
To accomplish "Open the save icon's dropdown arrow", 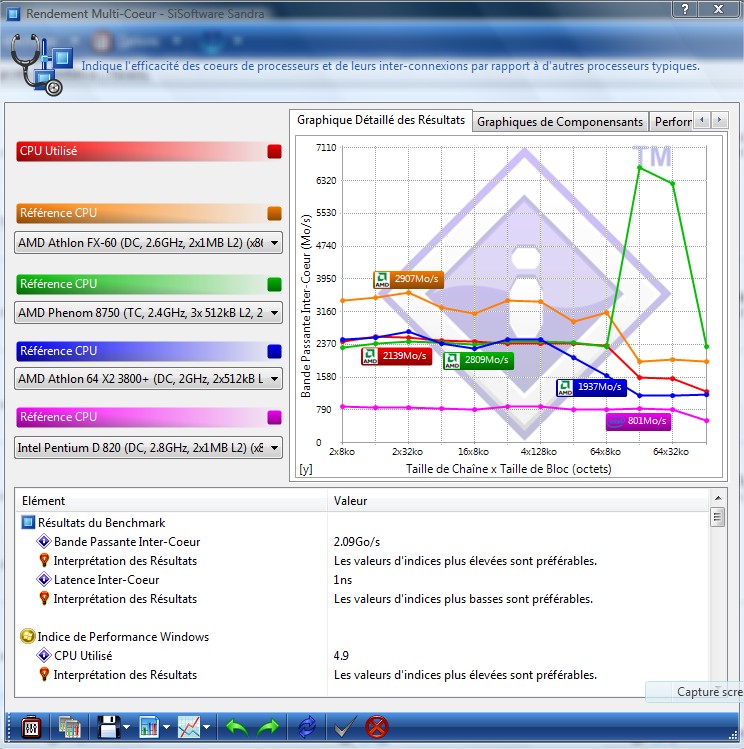I will [x=126, y=728].
